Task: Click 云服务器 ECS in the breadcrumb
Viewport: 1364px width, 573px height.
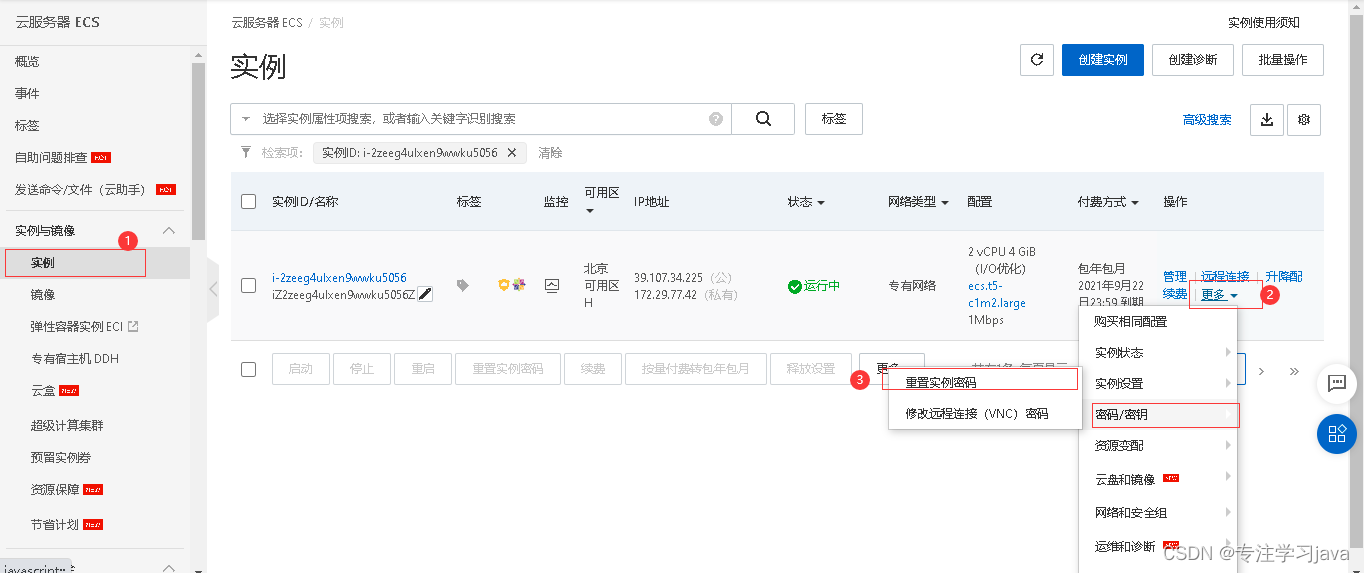Action: [x=266, y=23]
